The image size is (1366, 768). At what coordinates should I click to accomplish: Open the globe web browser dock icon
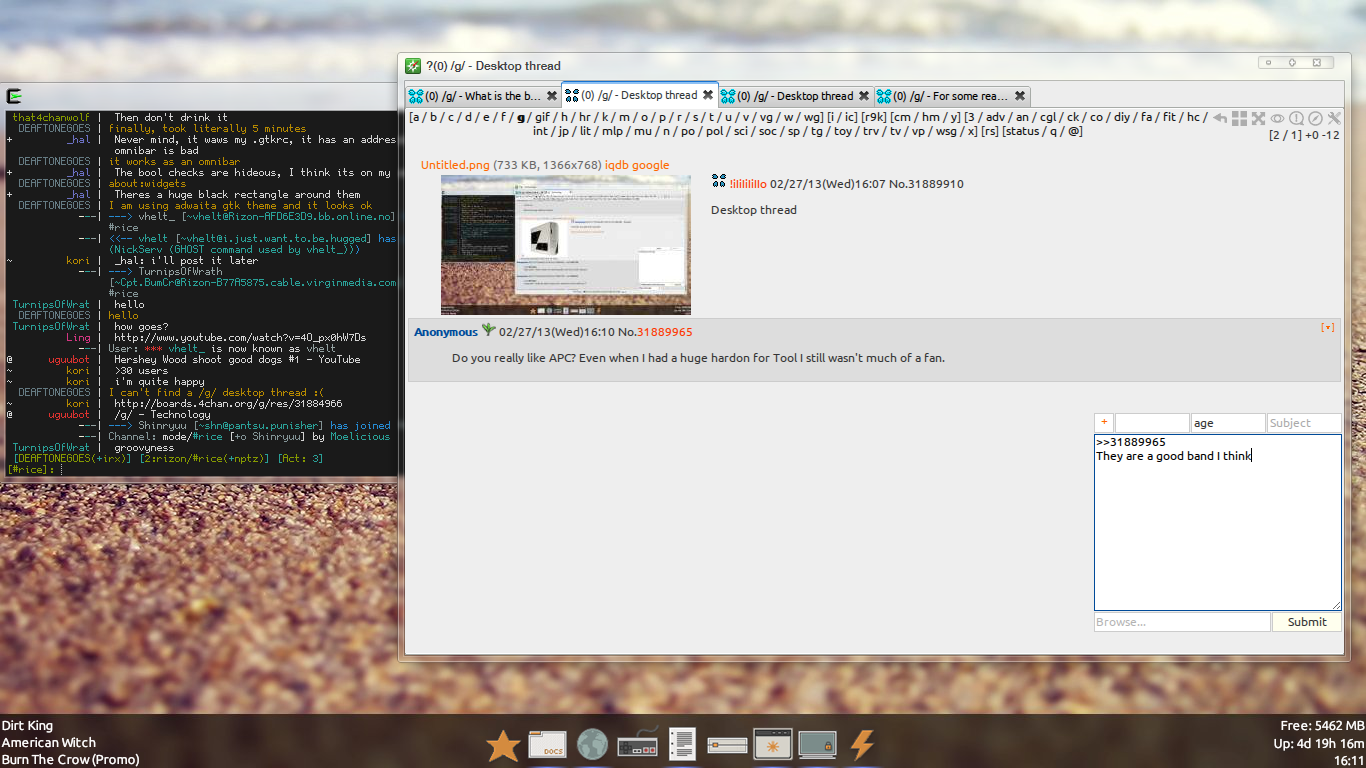point(593,744)
